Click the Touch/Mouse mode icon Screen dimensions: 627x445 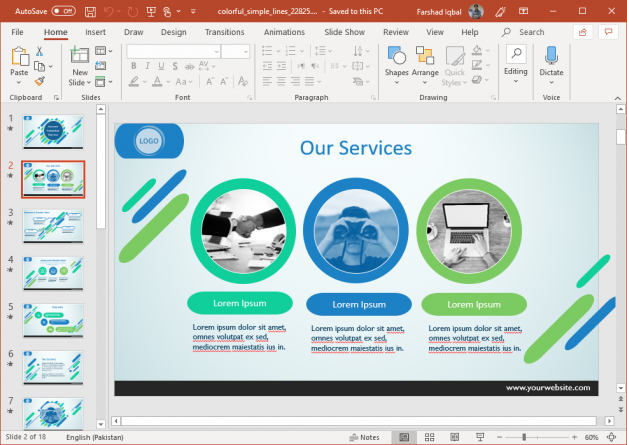[x=168, y=12]
